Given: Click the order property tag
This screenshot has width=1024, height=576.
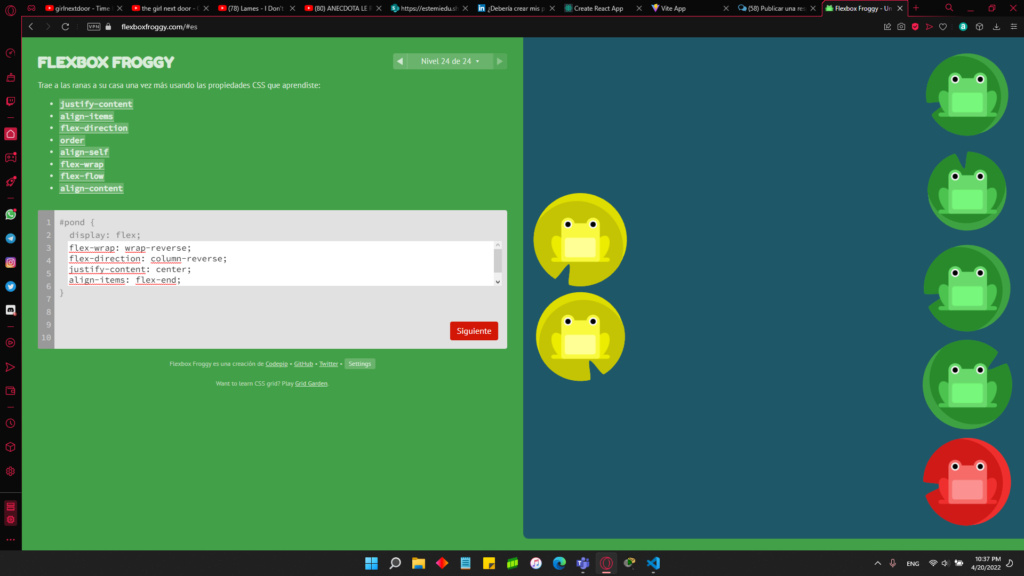Looking at the screenshot, I should pos(72,140).
